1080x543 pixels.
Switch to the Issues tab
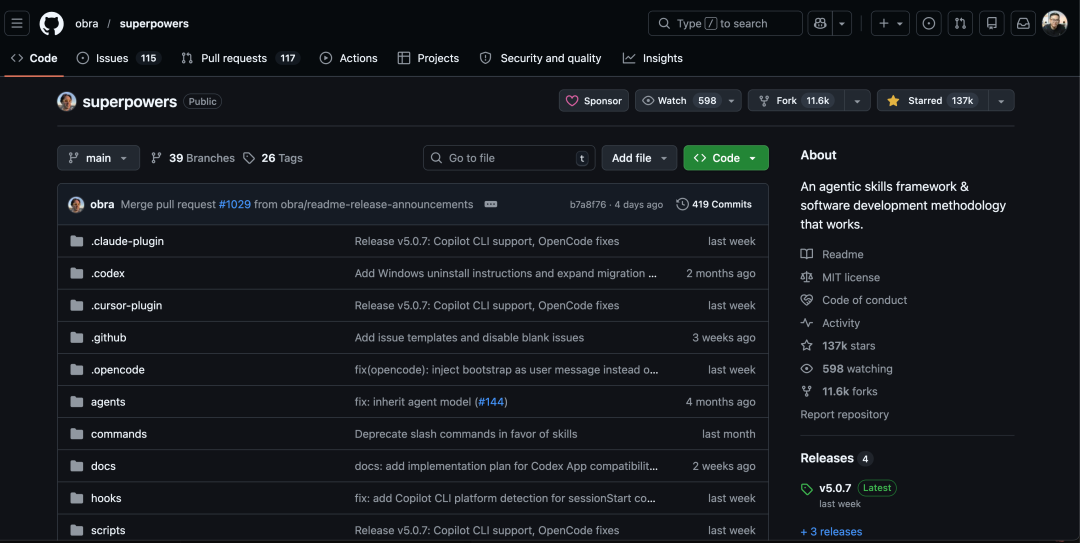coord(118,59)
